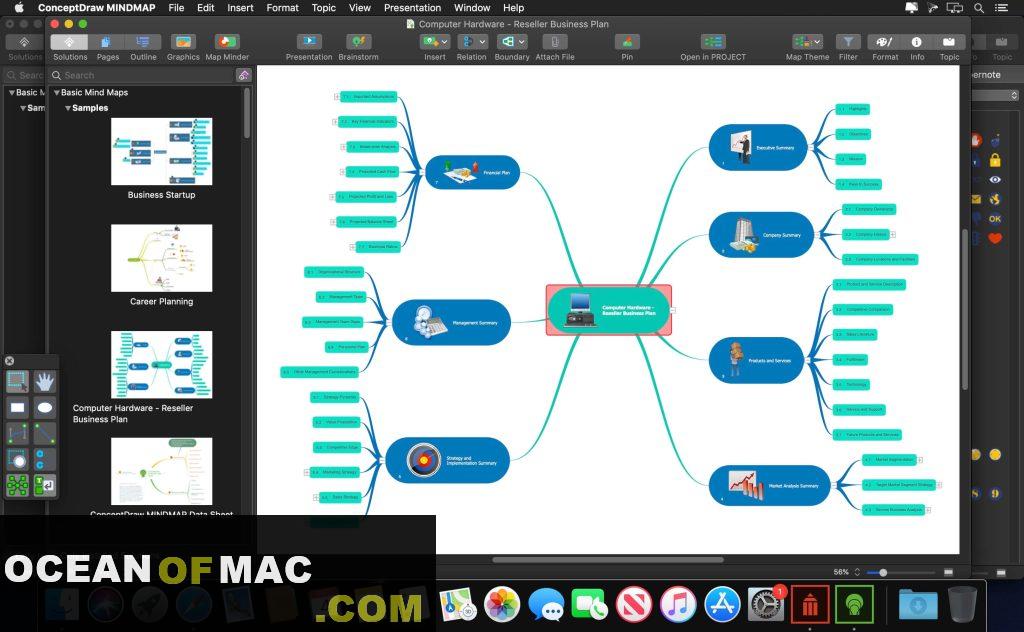Select the central Computer Hardware topic

(x=609, y=310)
